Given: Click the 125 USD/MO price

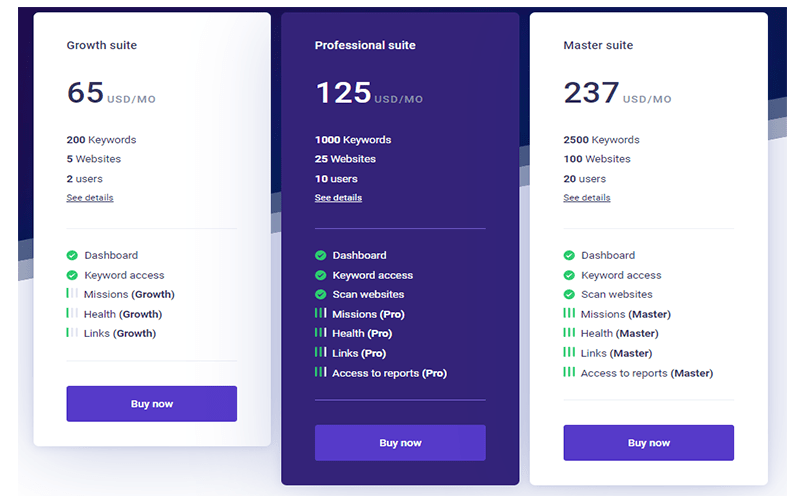Looking at the screenshot, I should [x=369, y=92].
